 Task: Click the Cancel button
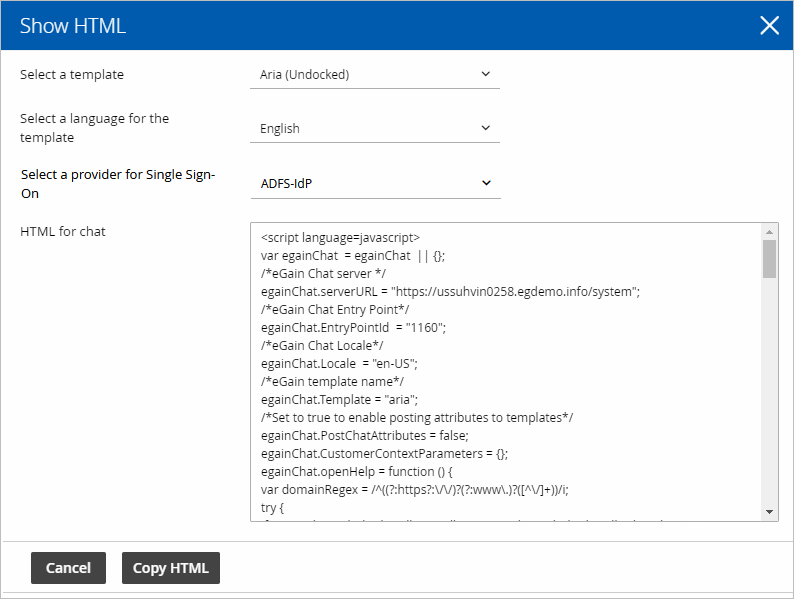[x=68, y=568]
